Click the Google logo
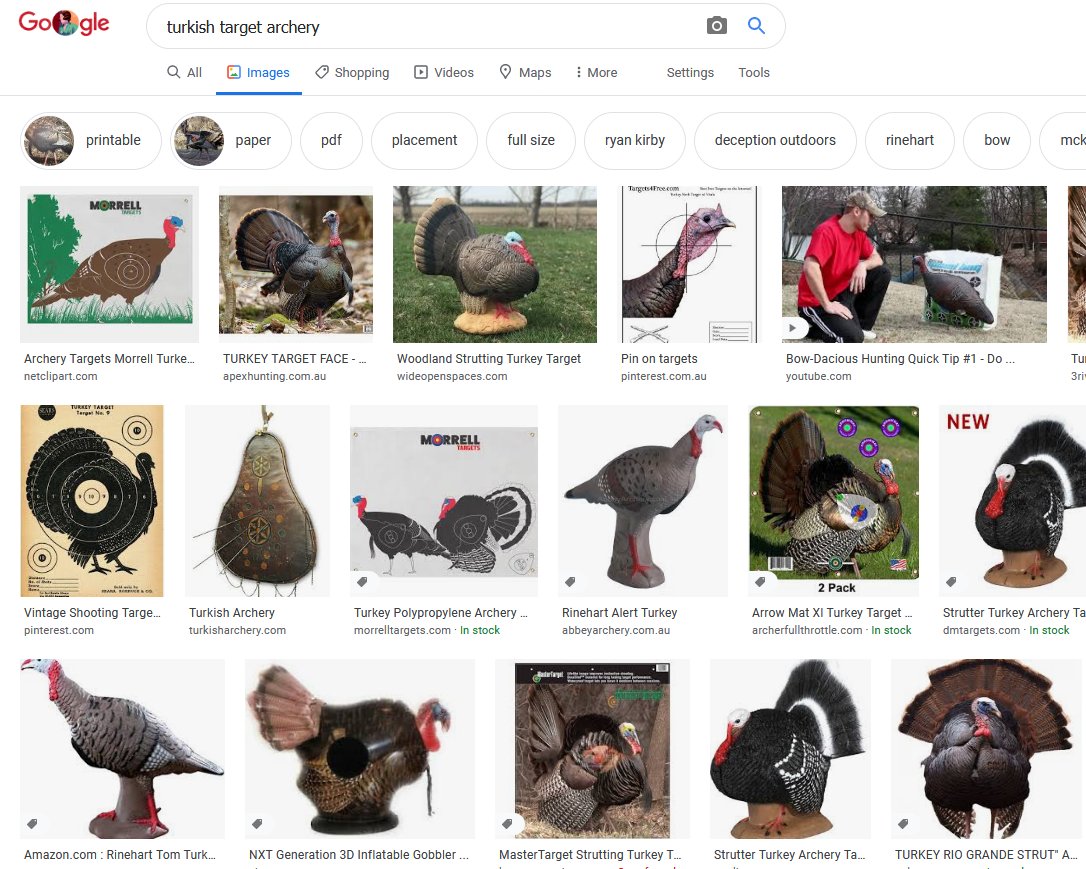Viewport: 1086px width, 869px height. [x=64, y=24]
